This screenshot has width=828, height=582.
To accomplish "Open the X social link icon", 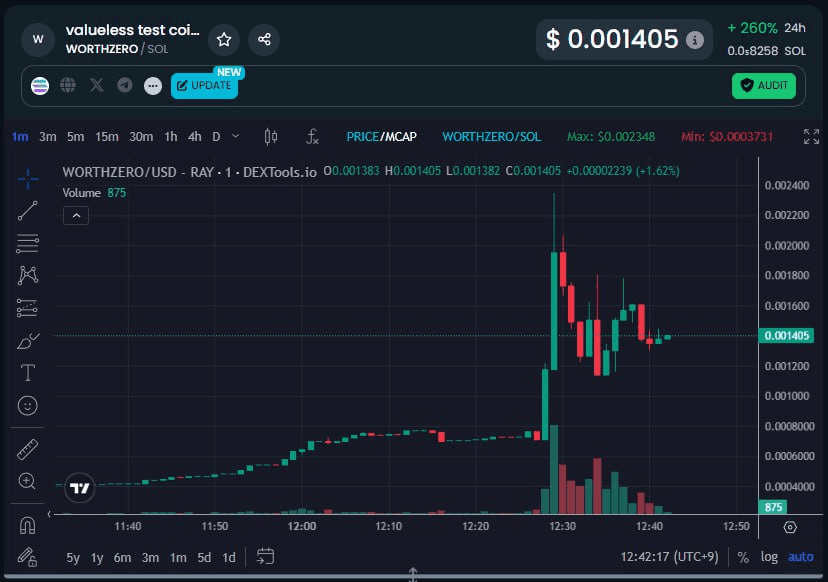I will (97, 85).
